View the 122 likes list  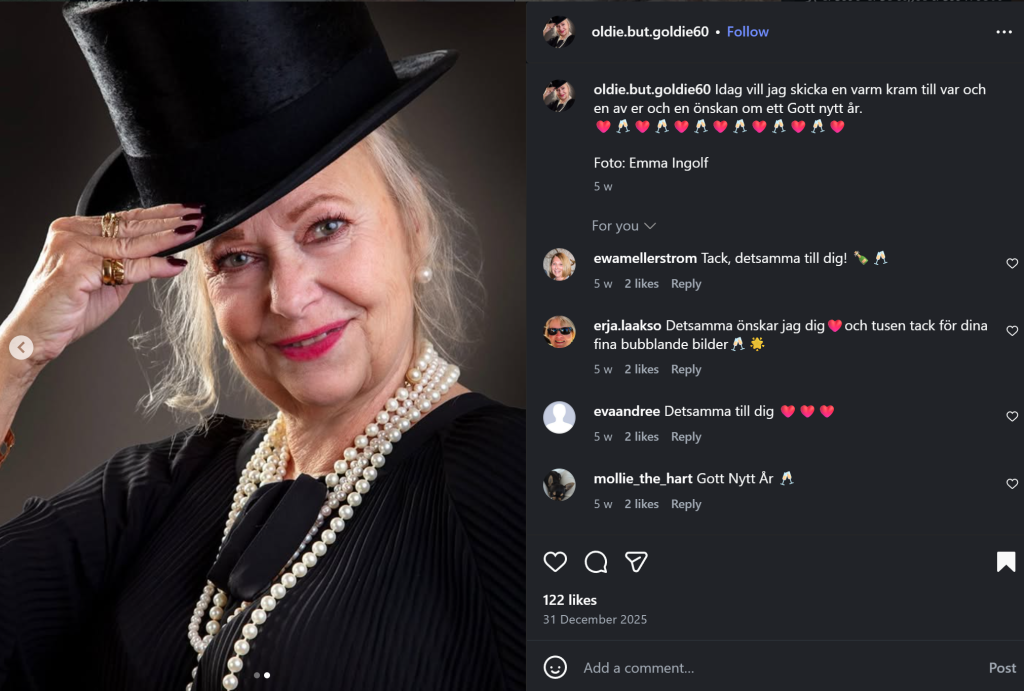tap(569, 600)
